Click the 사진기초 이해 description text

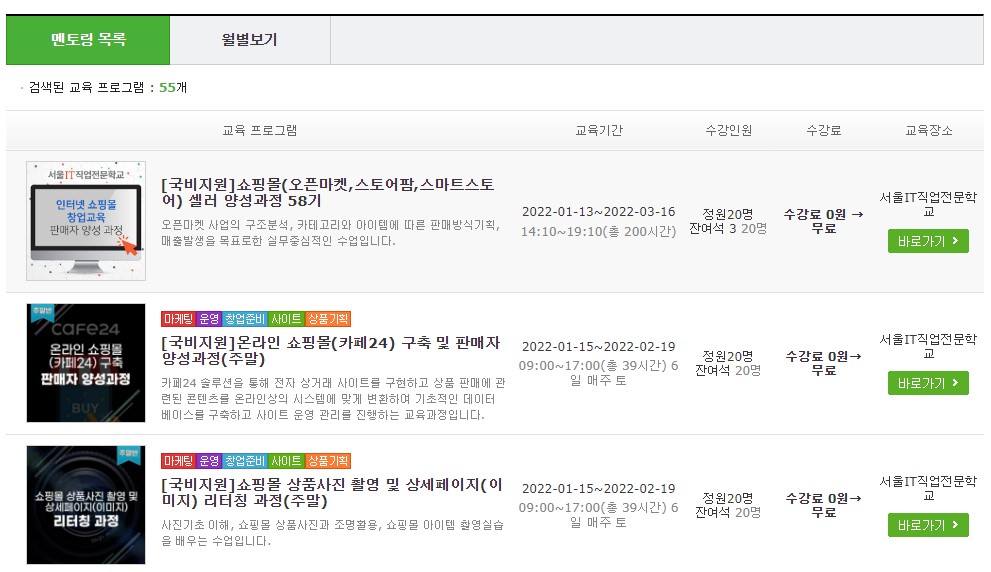[332, 533]
